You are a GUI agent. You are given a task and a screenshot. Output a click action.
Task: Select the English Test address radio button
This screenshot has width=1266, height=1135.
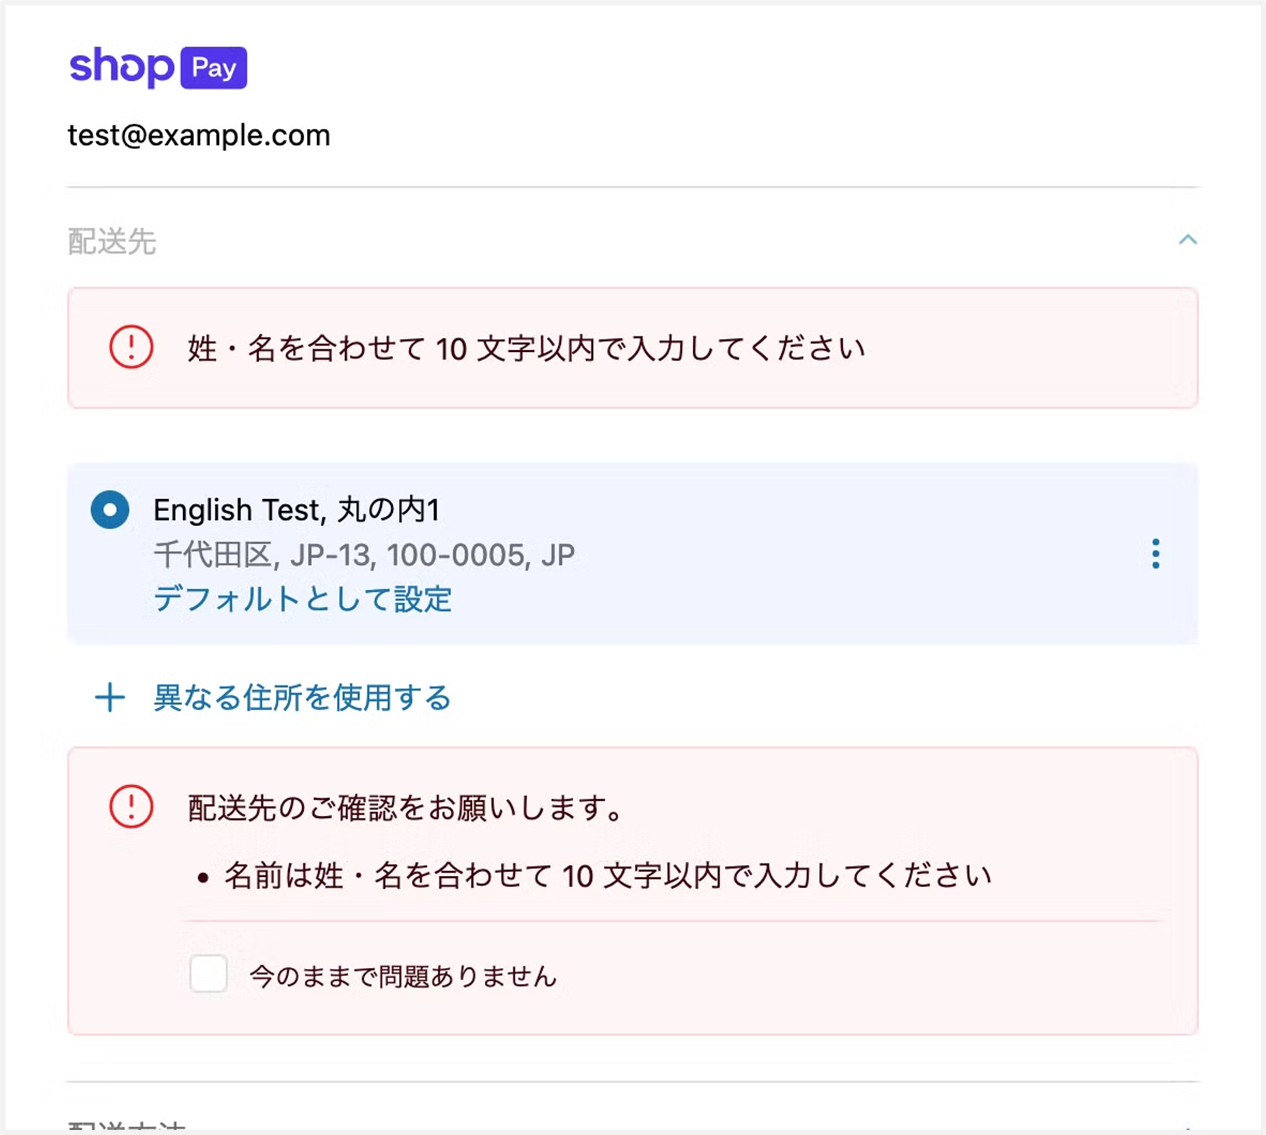(x=110, y=510)
